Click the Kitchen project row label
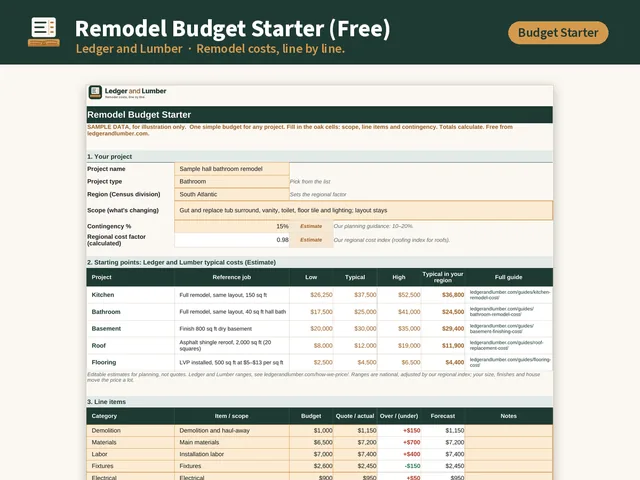Viewport: 640px width, 480px height. (x=103, y=295)
